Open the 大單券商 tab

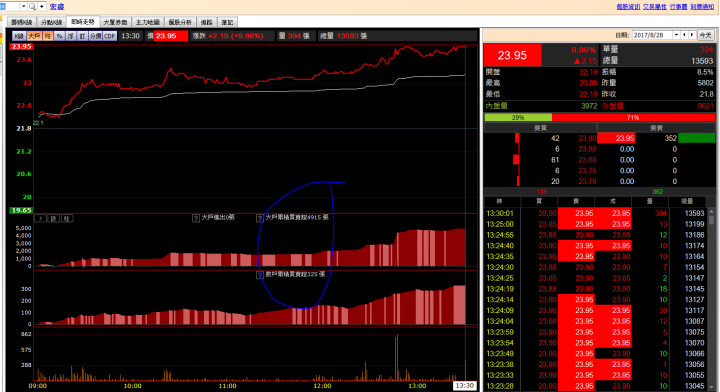pyautogui.click(x=115, y=22)
